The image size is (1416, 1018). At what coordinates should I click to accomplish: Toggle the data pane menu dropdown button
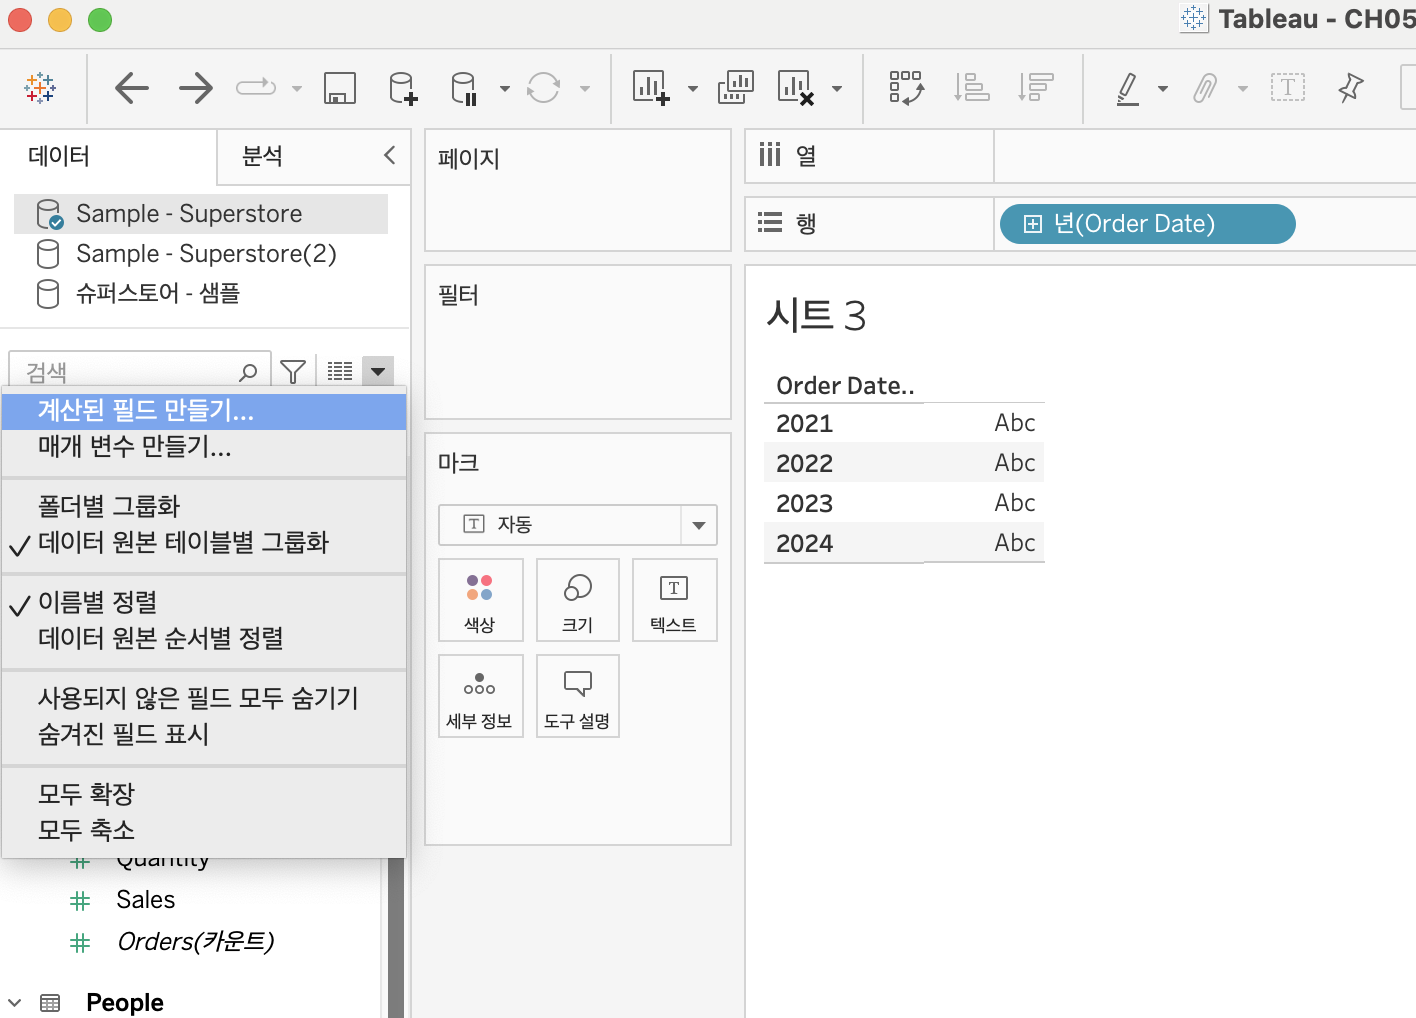tap(378, 372)
